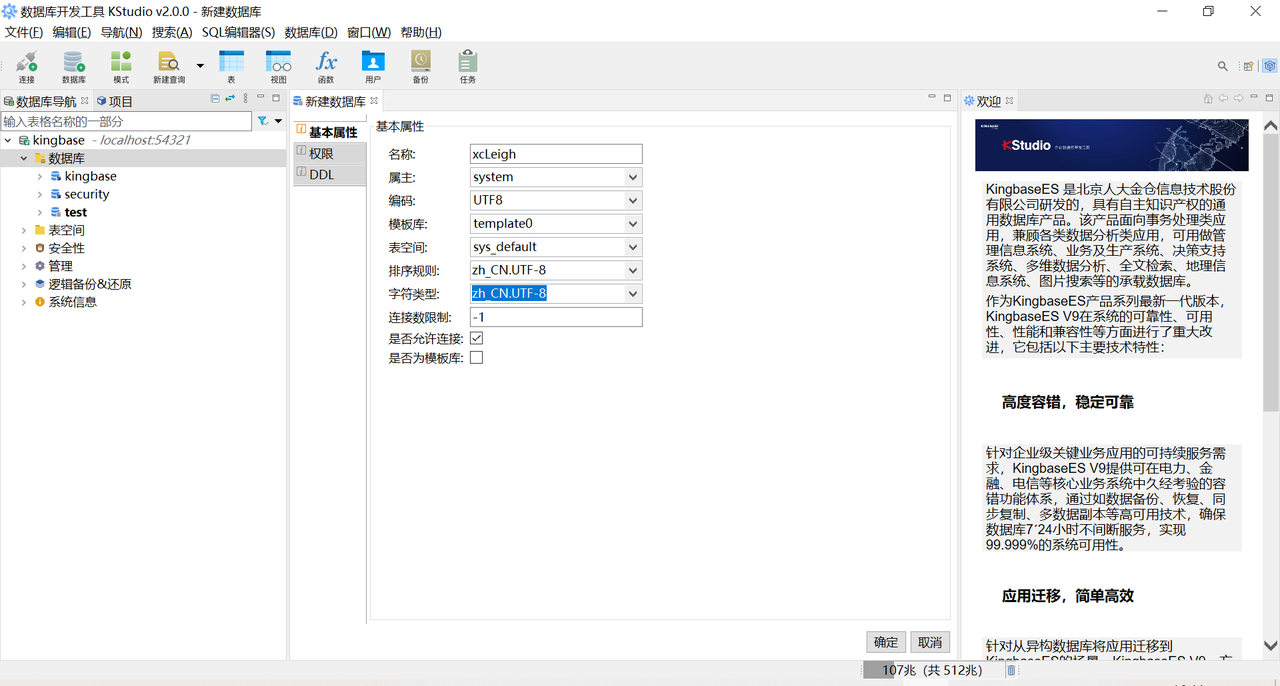The height and width of the screenshot is (686, 1280).
Task: Click the navigator view menu dots icon
Action: point(246,98)
